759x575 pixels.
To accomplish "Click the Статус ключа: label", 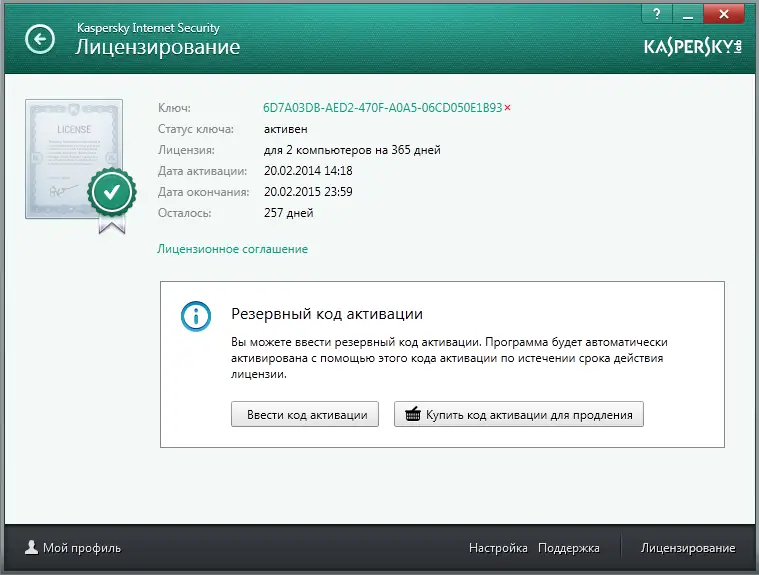I will [196, 129].
